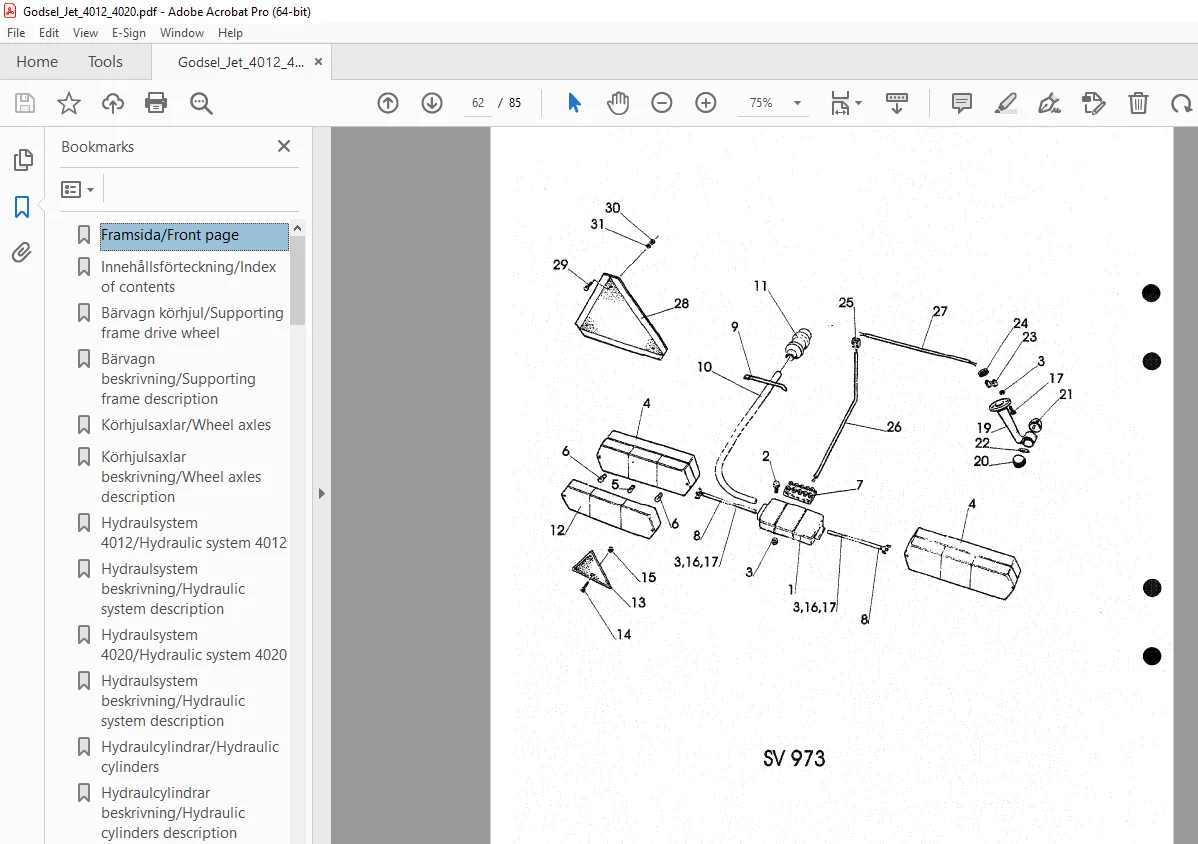Open Körhjulsaxlar/Wheel axles bookmark

pos(186,425)
